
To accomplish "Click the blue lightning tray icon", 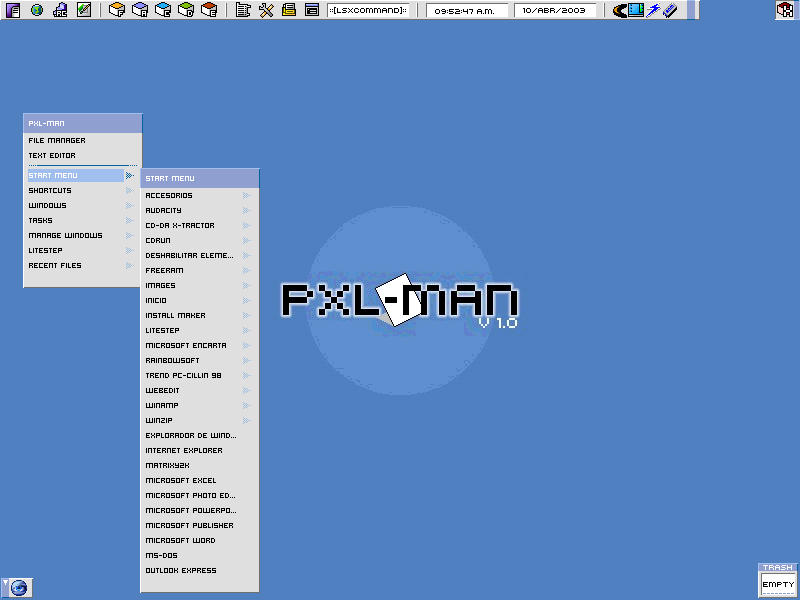I will click(x=653, y=10).
